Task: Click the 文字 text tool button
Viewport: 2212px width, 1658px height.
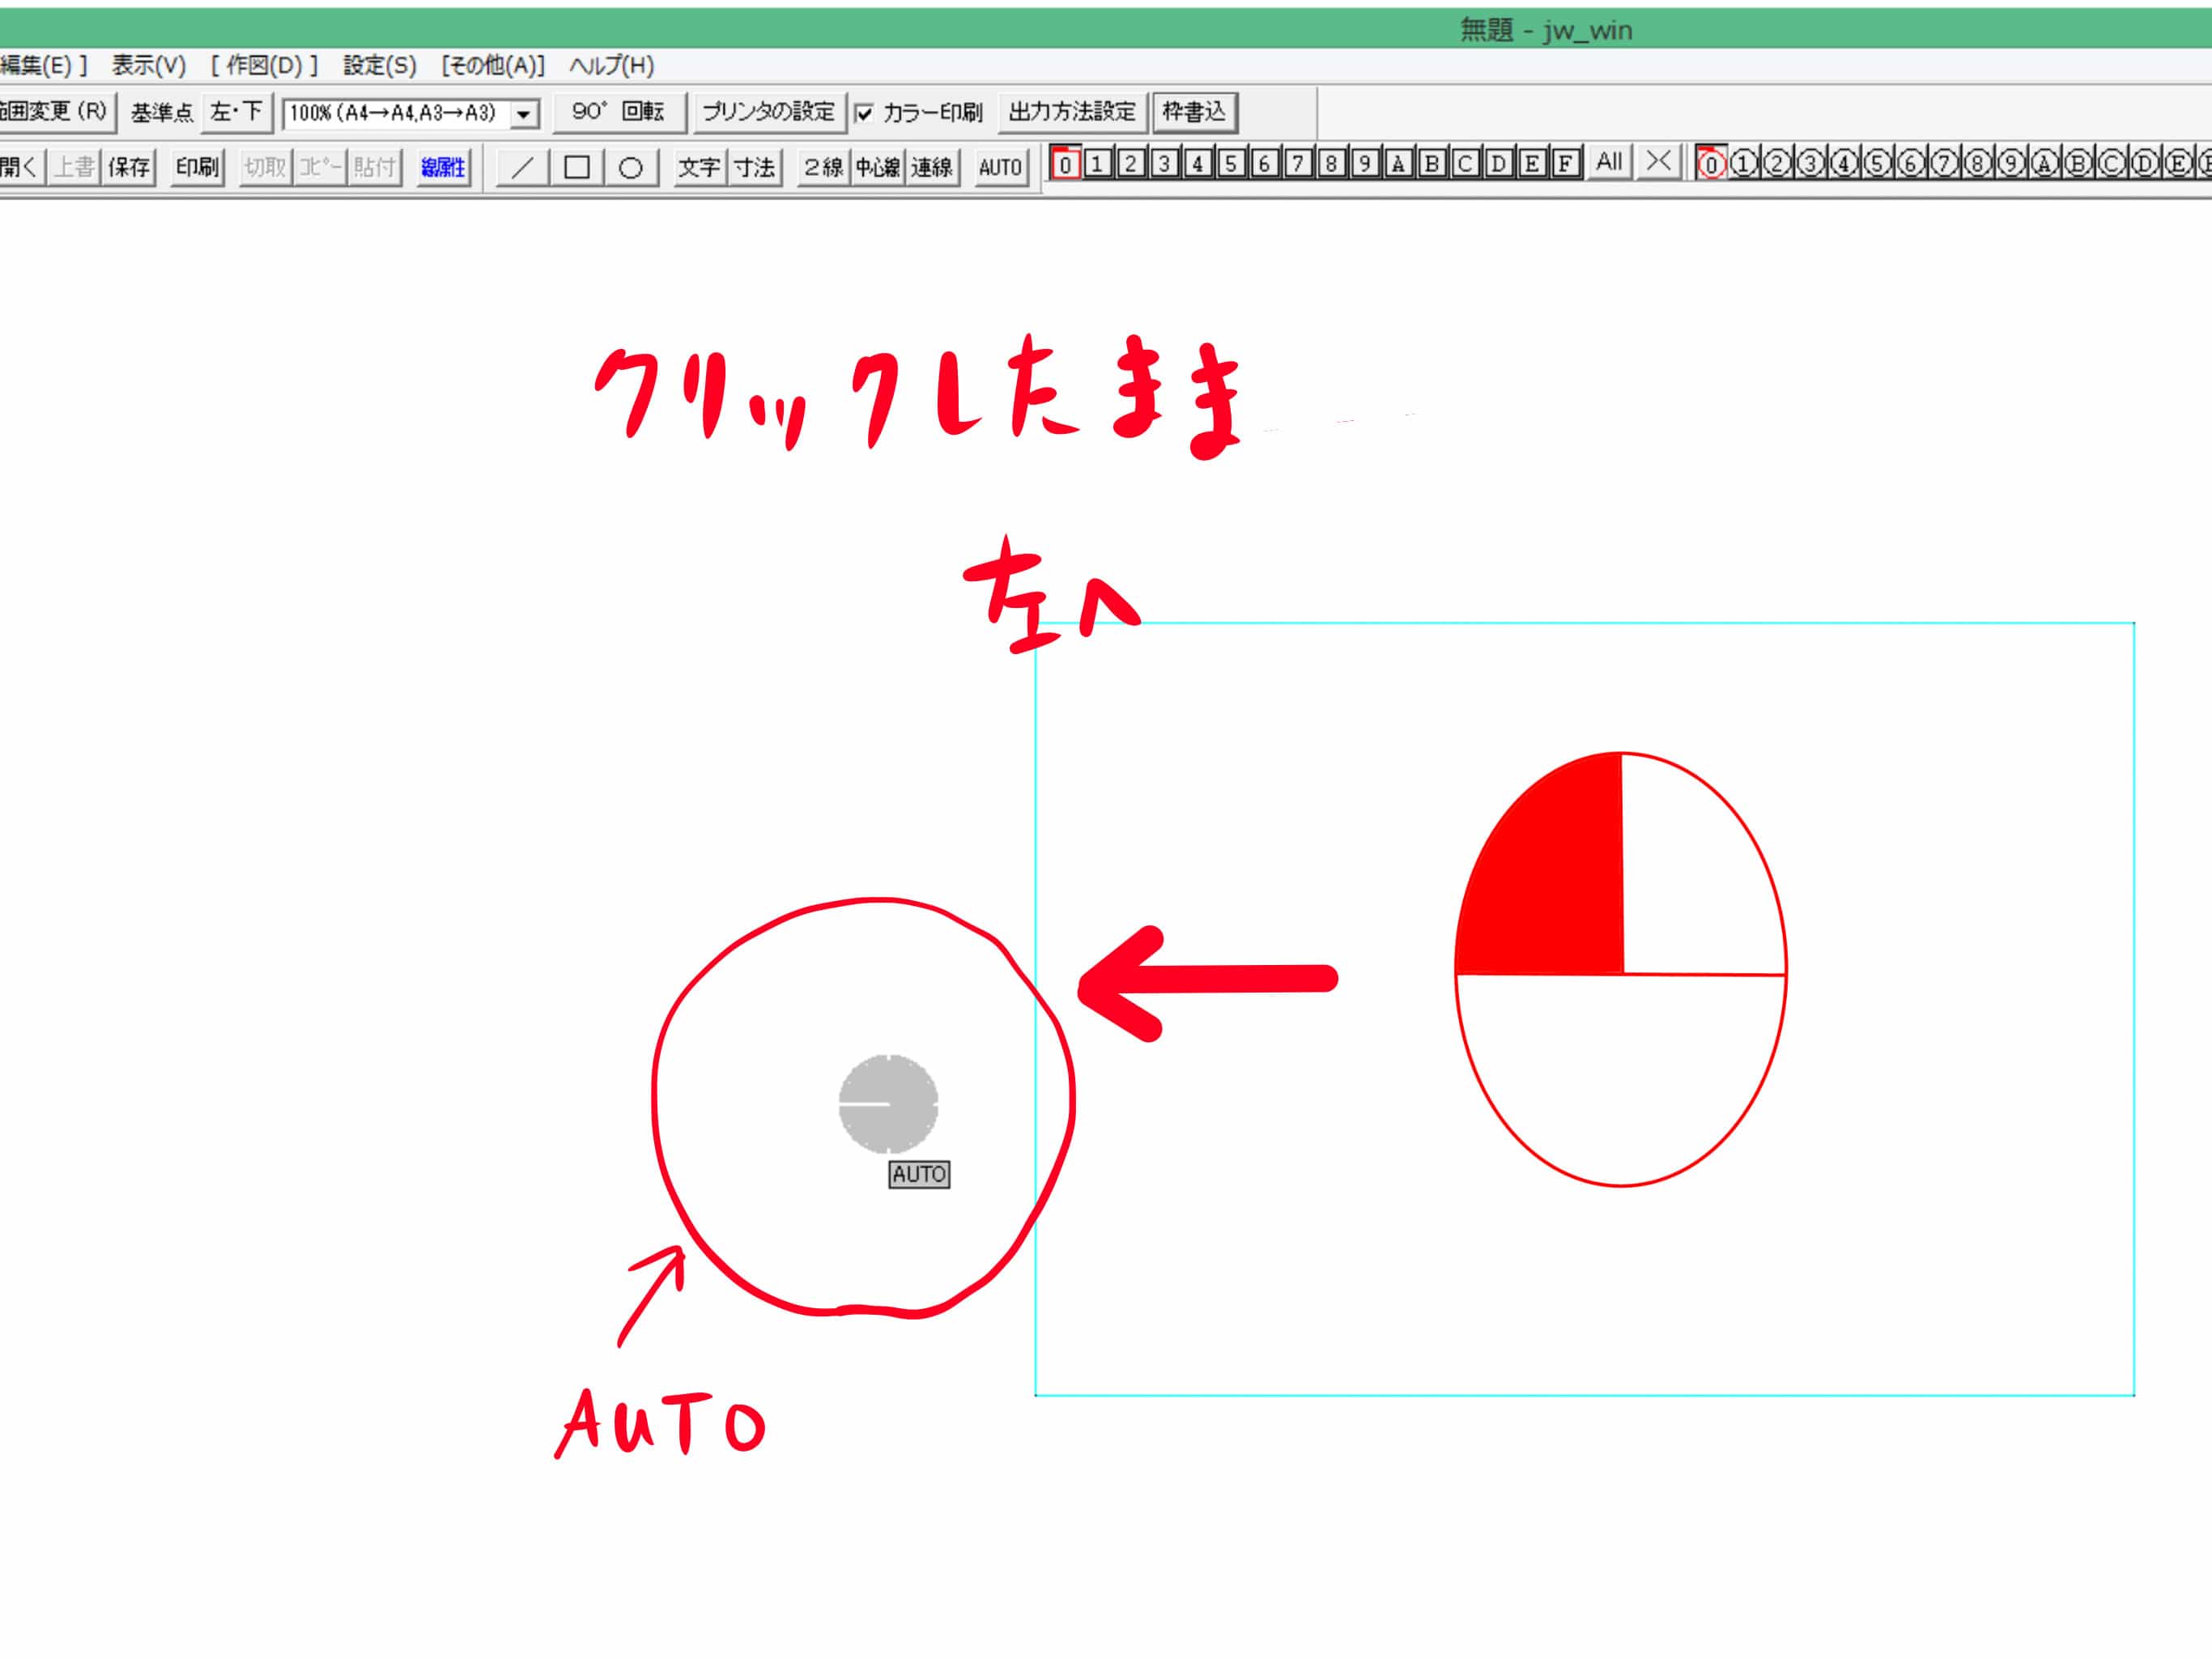Action: [699, 167]
